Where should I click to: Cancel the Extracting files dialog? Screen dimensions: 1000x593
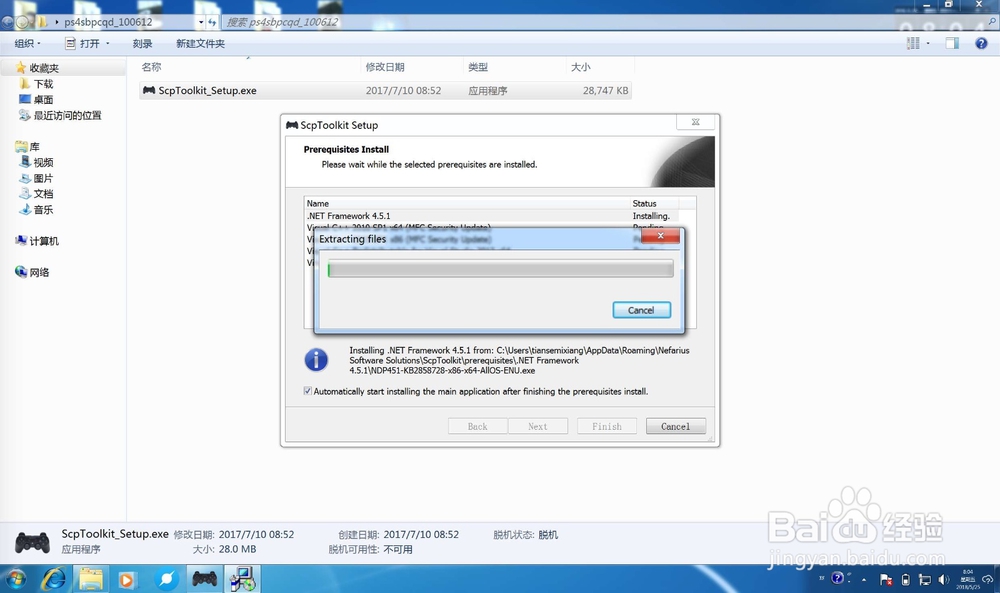641,310
